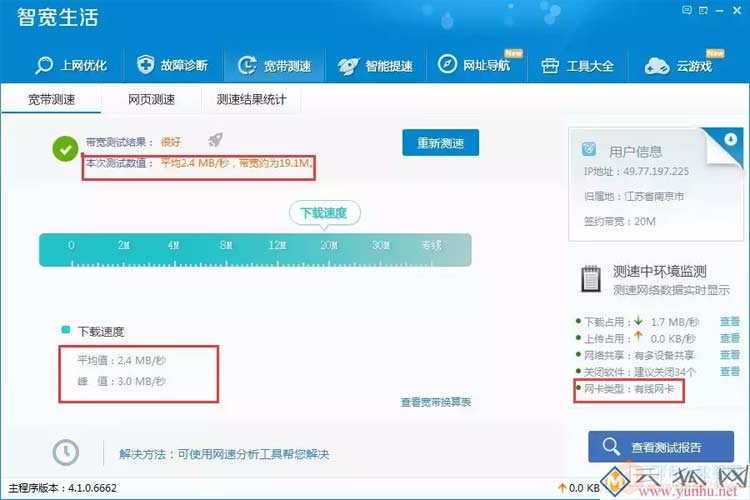Click the 归属地：江苏省南京市 text
750x500 pixels.
click(x=634, y=197)
